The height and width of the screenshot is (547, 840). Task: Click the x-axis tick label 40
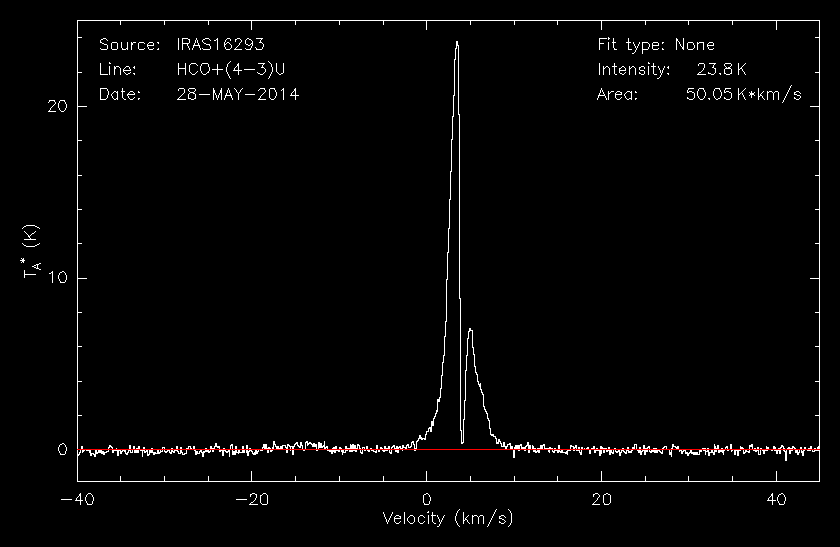776,500
